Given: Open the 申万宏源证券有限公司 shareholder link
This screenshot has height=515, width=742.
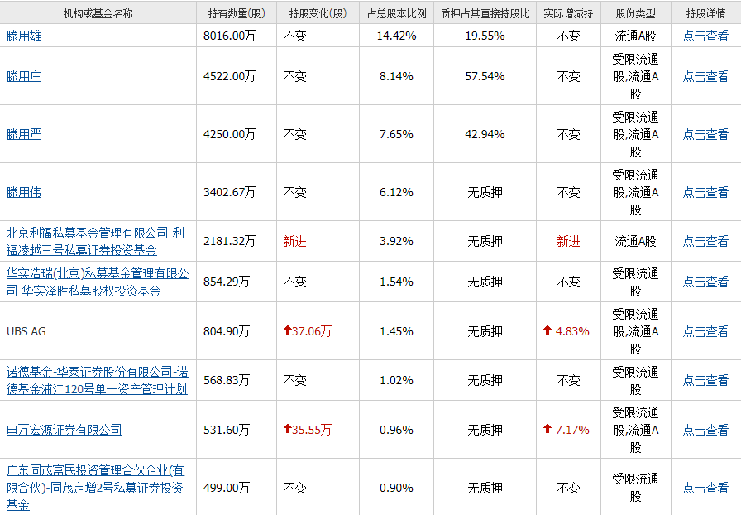Looking at the screenshot, I should (64, 429).
